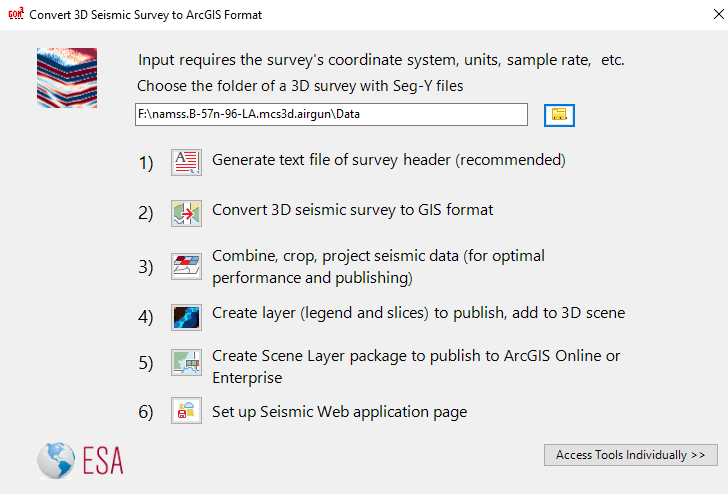The height and width of the screenshot is (494, 728).
Task: Click the Convert 3D seismic survey icon
Action: [x=186, y=213]
